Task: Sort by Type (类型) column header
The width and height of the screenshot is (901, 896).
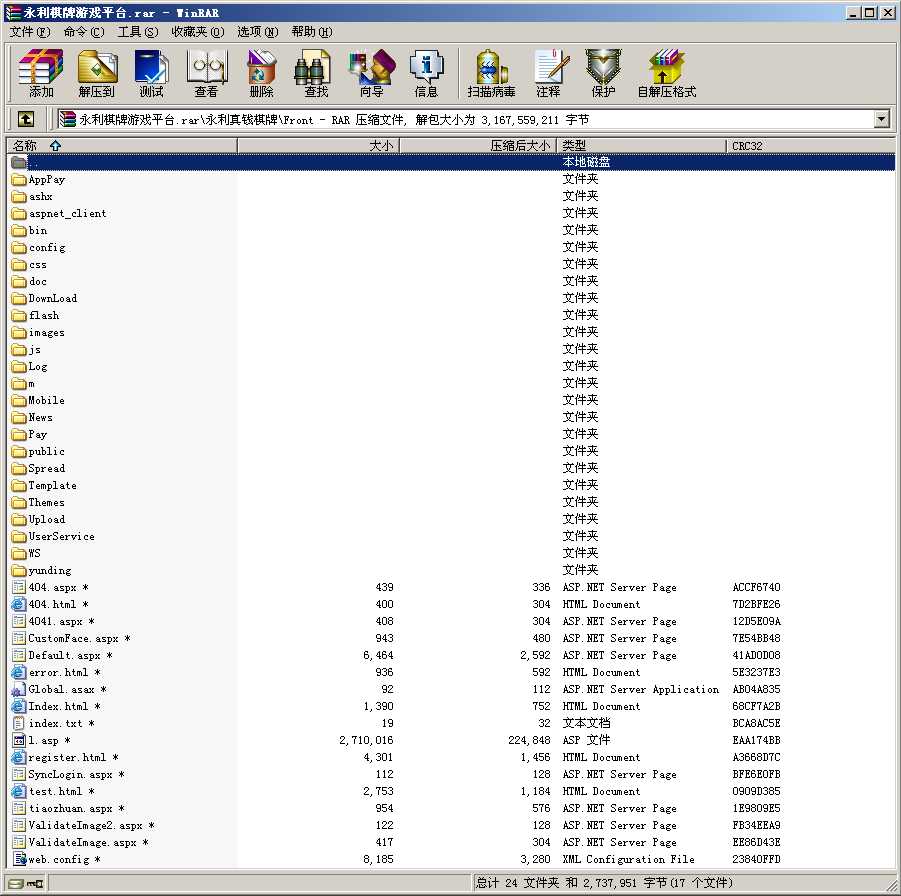Action: [641, 146]
